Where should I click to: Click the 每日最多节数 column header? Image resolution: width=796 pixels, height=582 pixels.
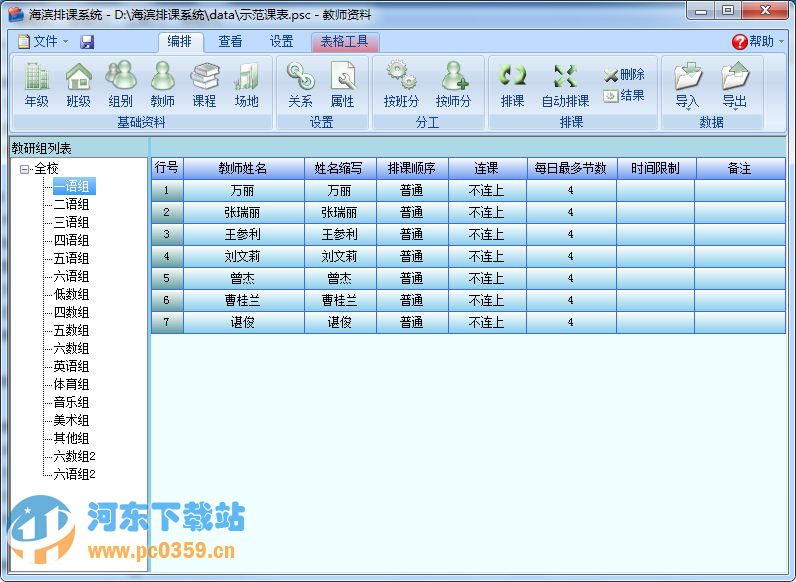572,169
